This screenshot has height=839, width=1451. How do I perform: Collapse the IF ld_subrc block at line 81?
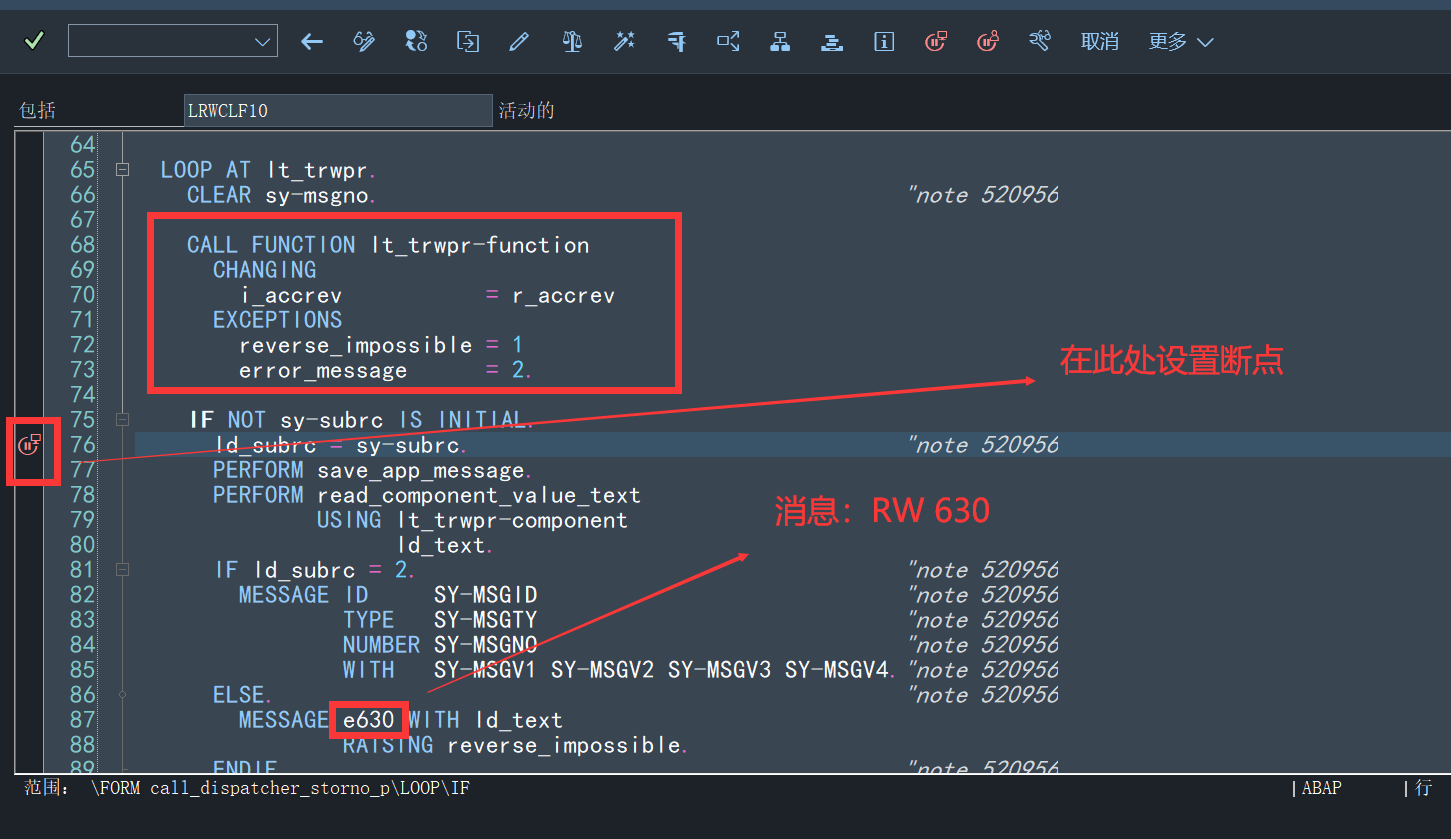[122, 570]
